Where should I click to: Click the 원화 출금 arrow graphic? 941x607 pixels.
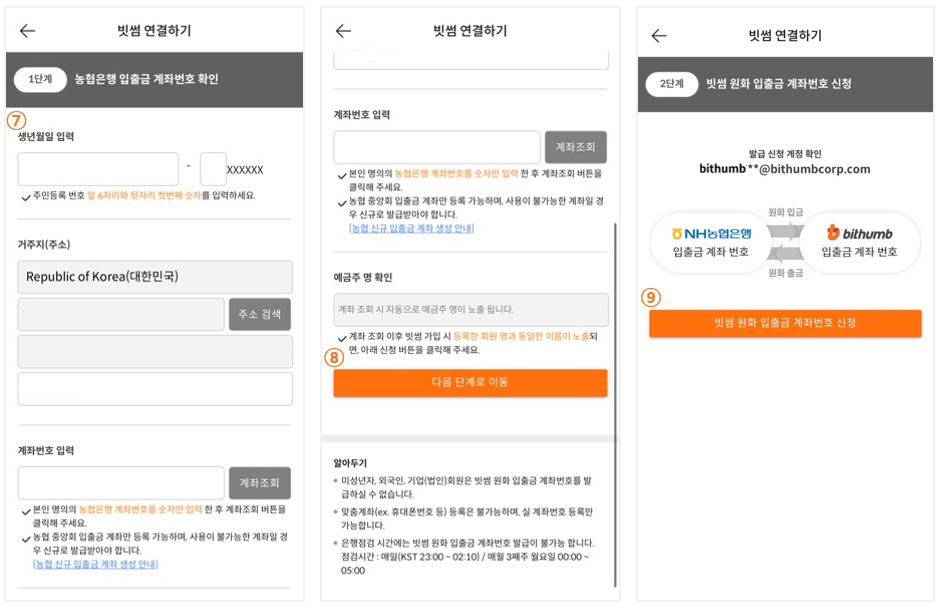tap(786, 254)
